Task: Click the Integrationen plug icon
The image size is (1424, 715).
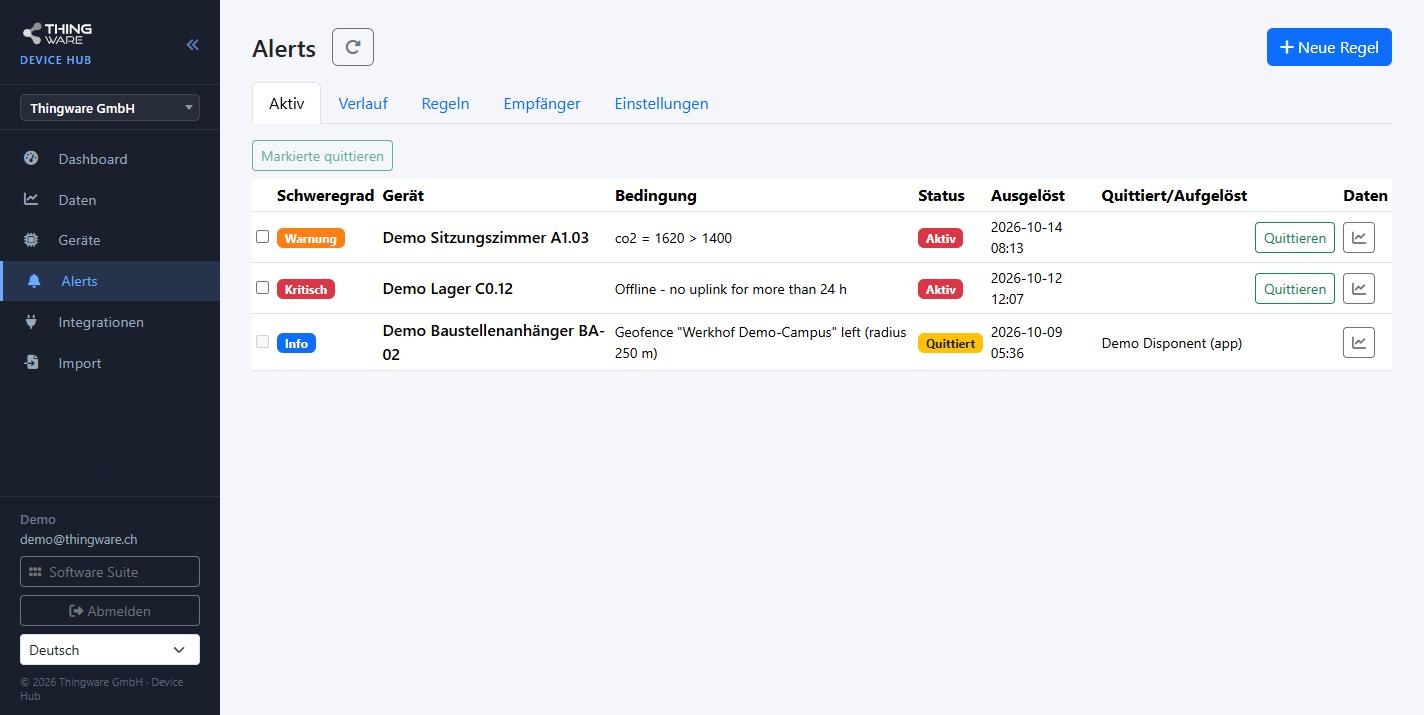Action: [31, 322]
